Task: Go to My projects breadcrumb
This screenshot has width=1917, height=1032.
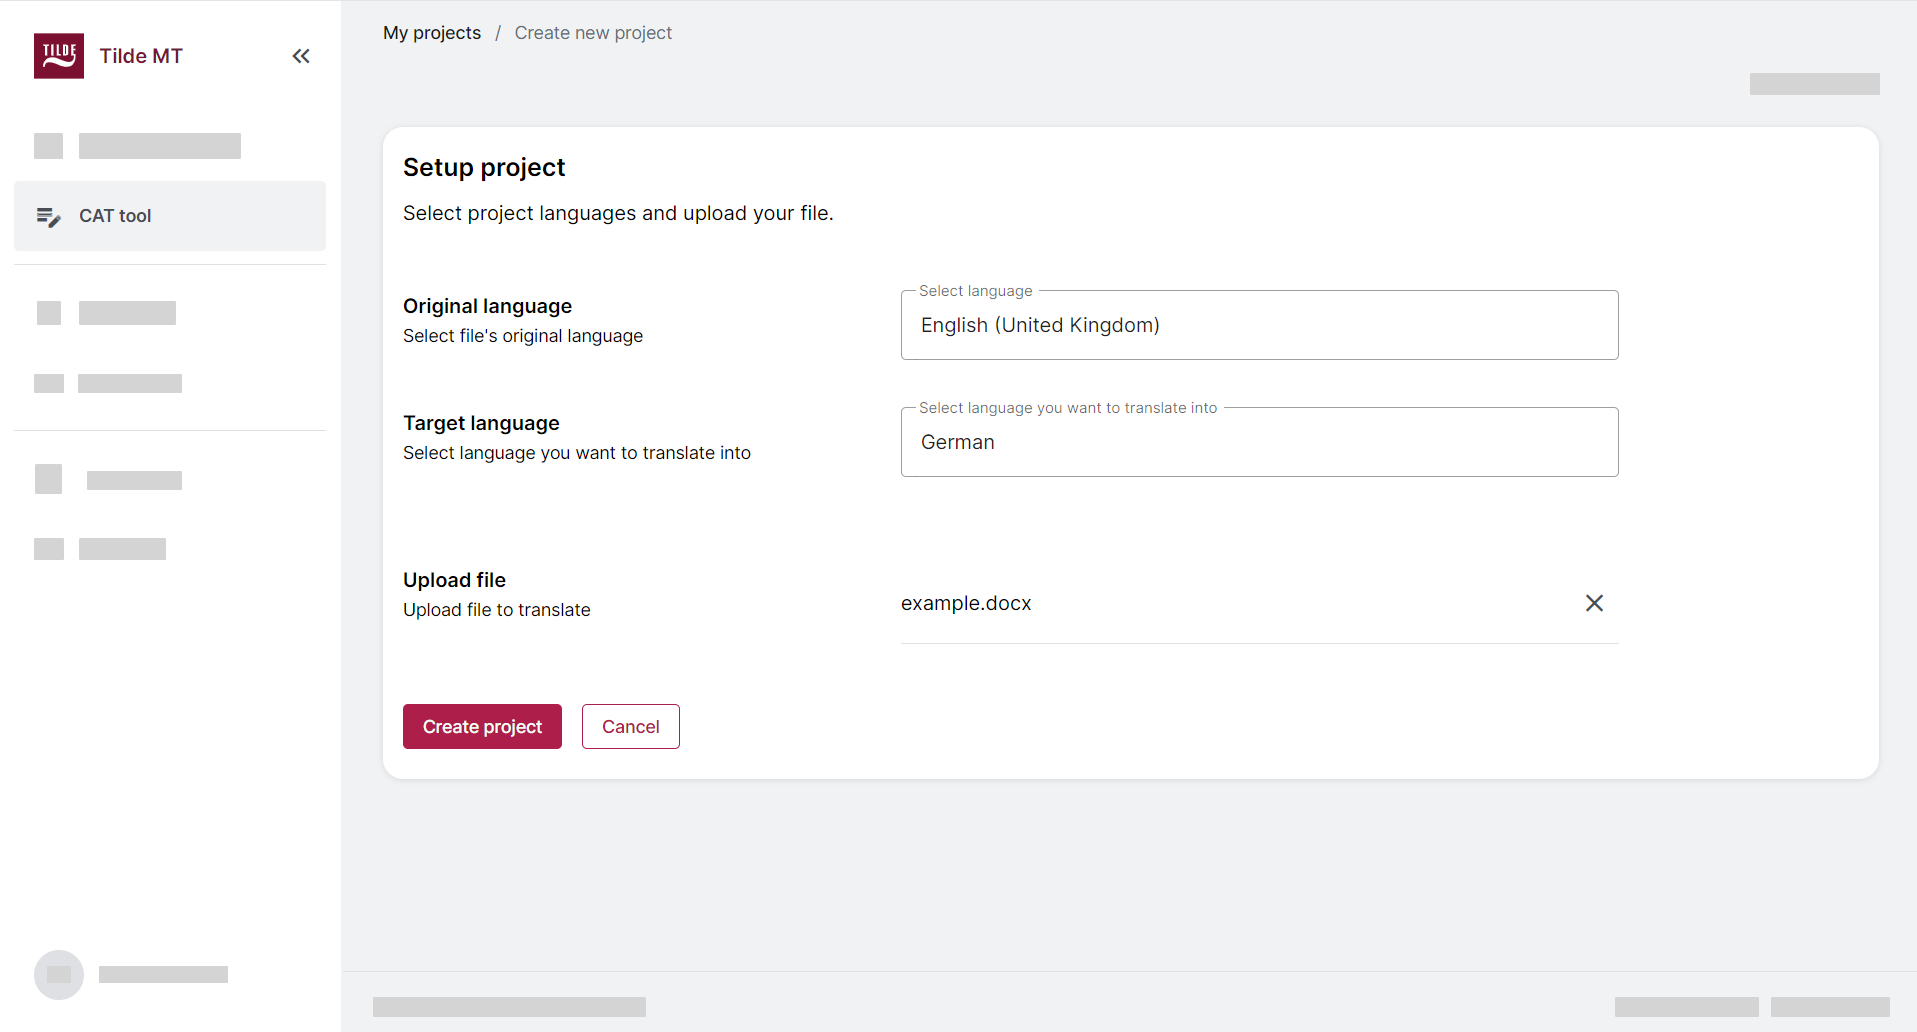Action: [x=432, y=33]
